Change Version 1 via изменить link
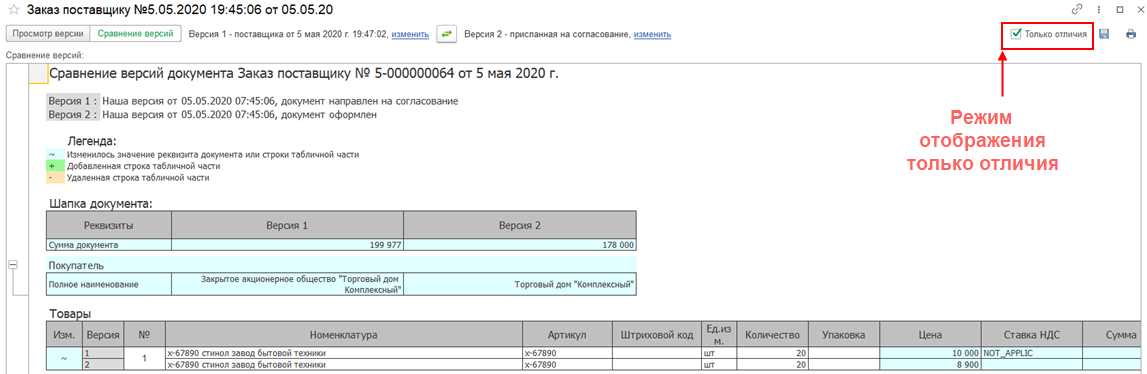Image resolution: width=1147 pixels, height=374 pixels. pos(410,34)
